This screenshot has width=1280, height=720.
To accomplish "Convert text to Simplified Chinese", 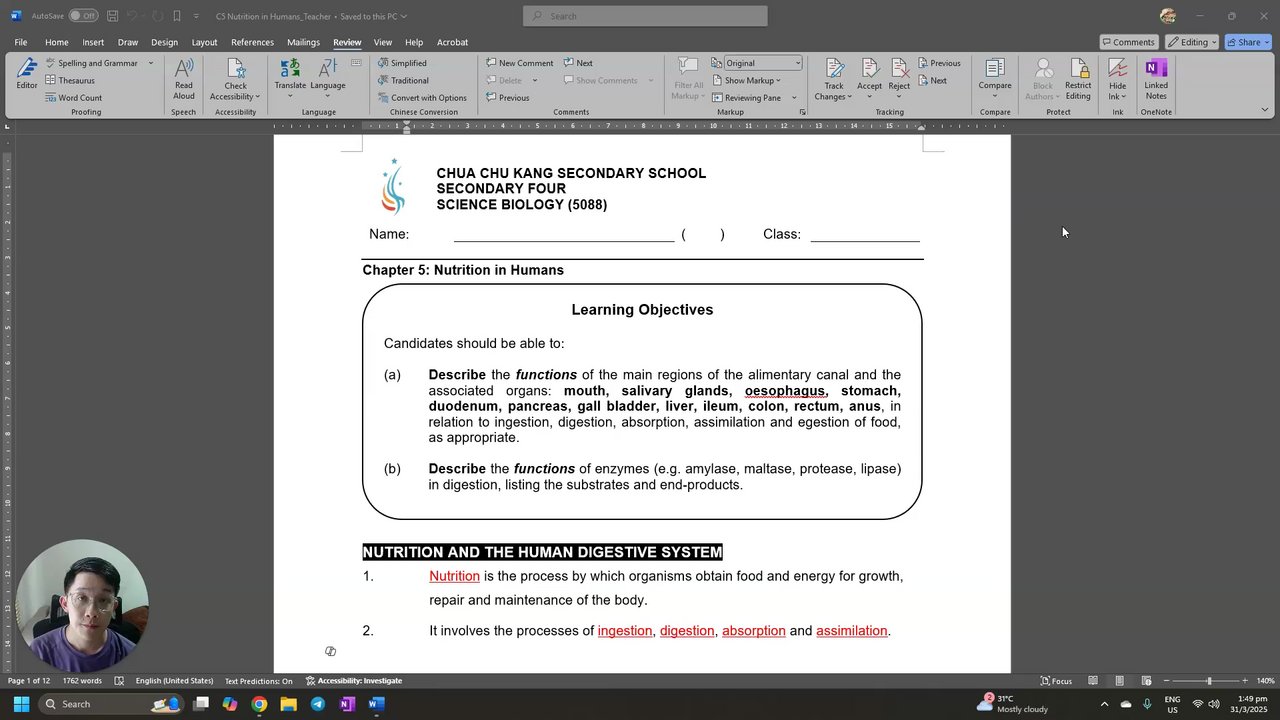I will (x=402, y=63).
